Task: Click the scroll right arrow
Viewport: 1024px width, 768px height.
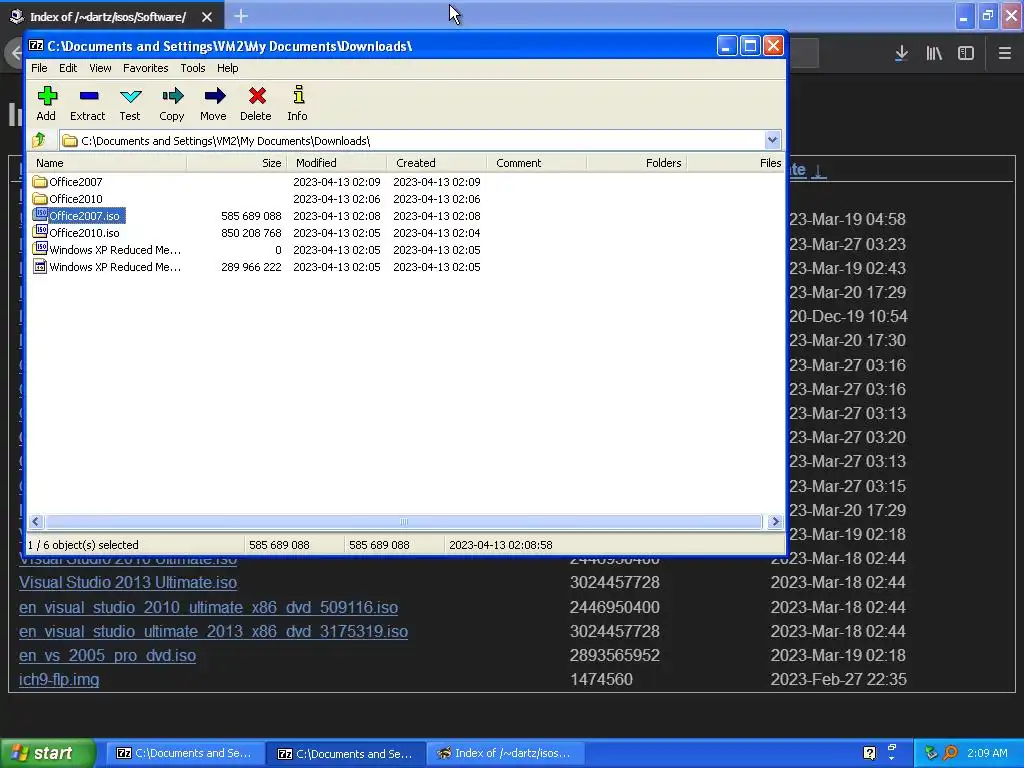Action: pos(775,522)
